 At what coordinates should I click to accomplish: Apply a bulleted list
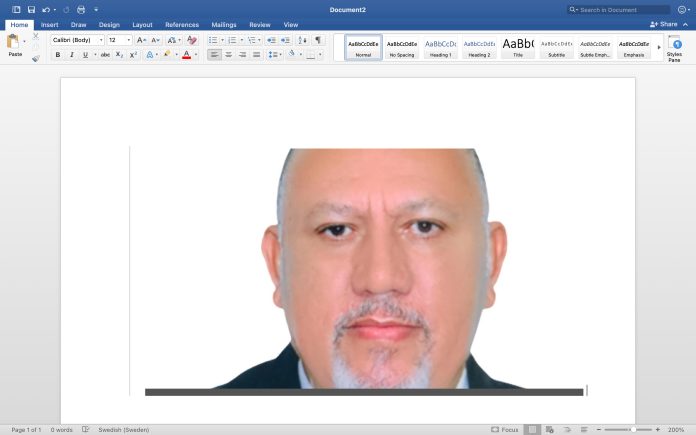click(213, 40)
